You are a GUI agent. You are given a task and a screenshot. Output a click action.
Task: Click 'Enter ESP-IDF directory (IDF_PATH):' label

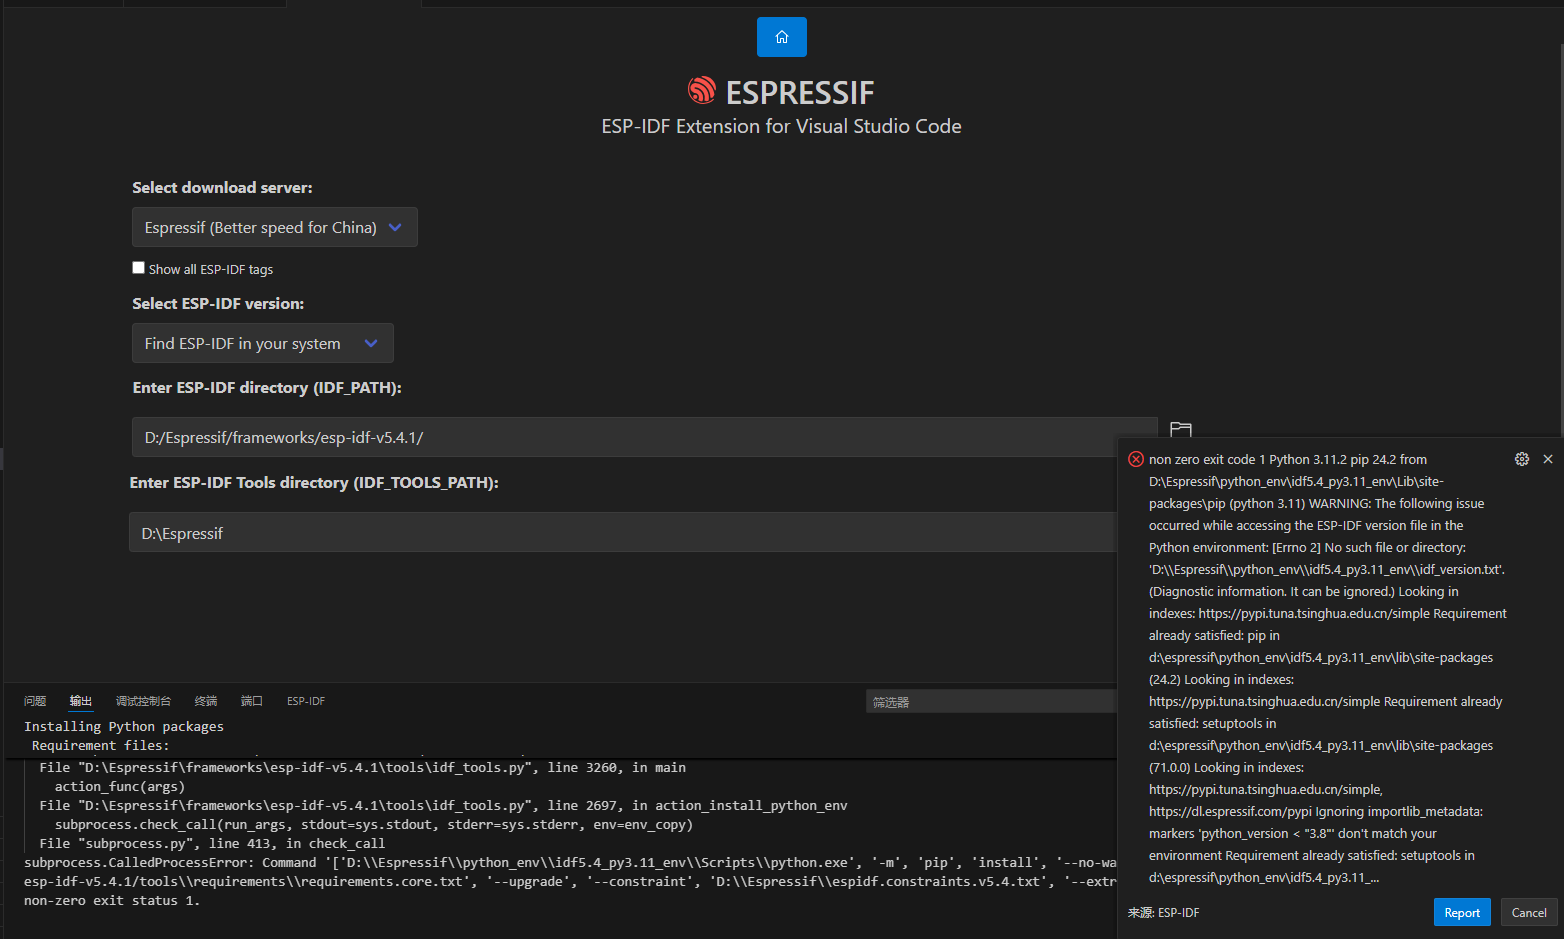tap(267, 387)
